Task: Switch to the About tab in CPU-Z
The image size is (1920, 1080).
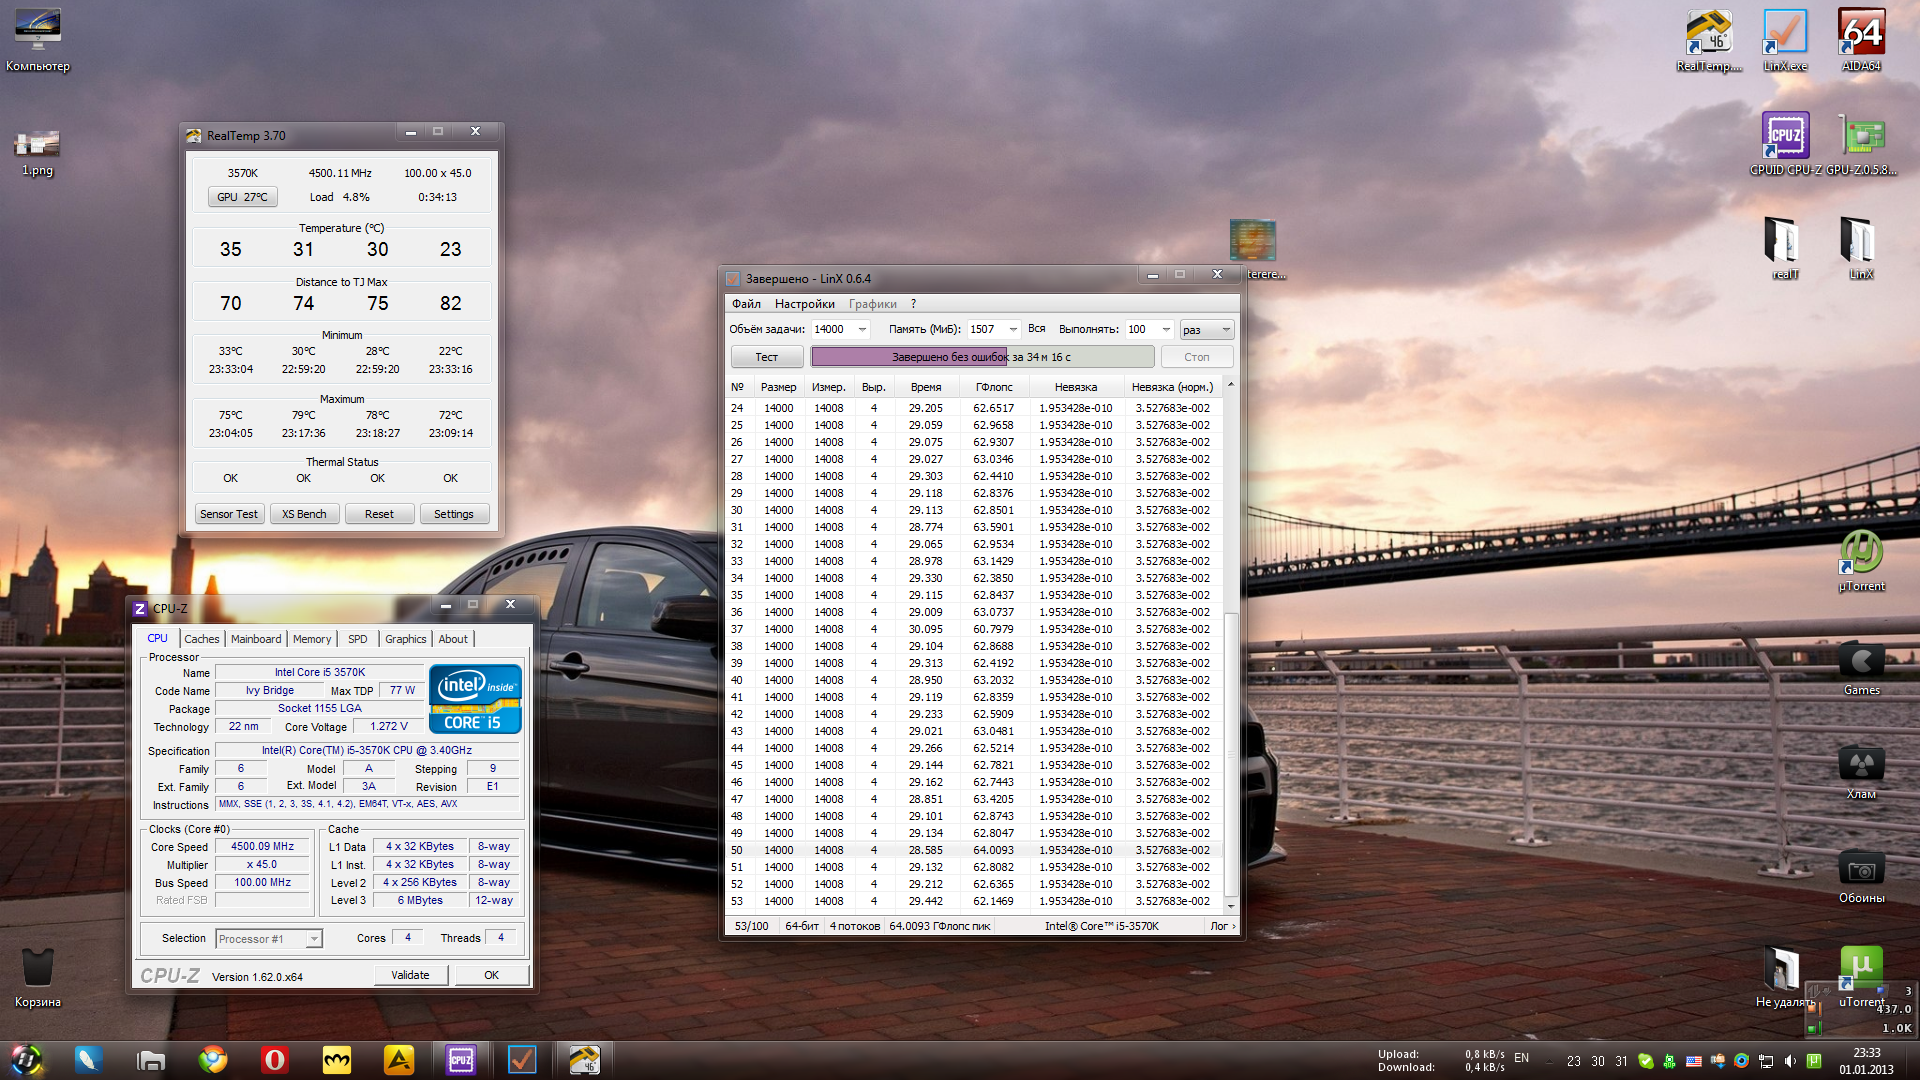Action: [x=453, y=639]
